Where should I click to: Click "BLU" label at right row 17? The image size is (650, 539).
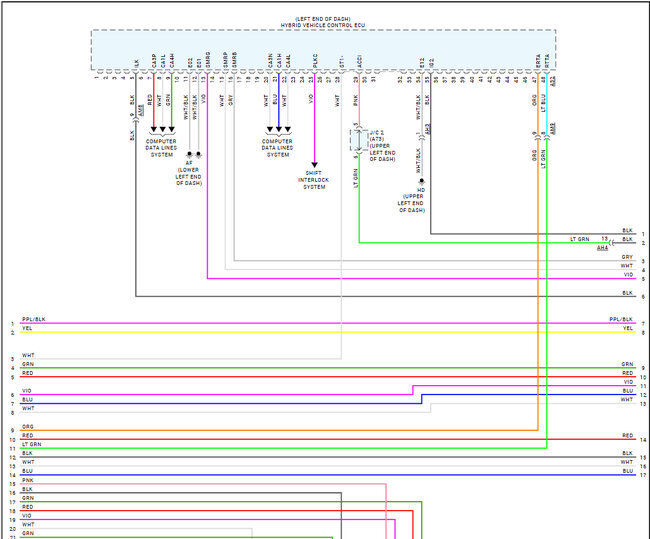pyautogui.click(x=628, y=471)
